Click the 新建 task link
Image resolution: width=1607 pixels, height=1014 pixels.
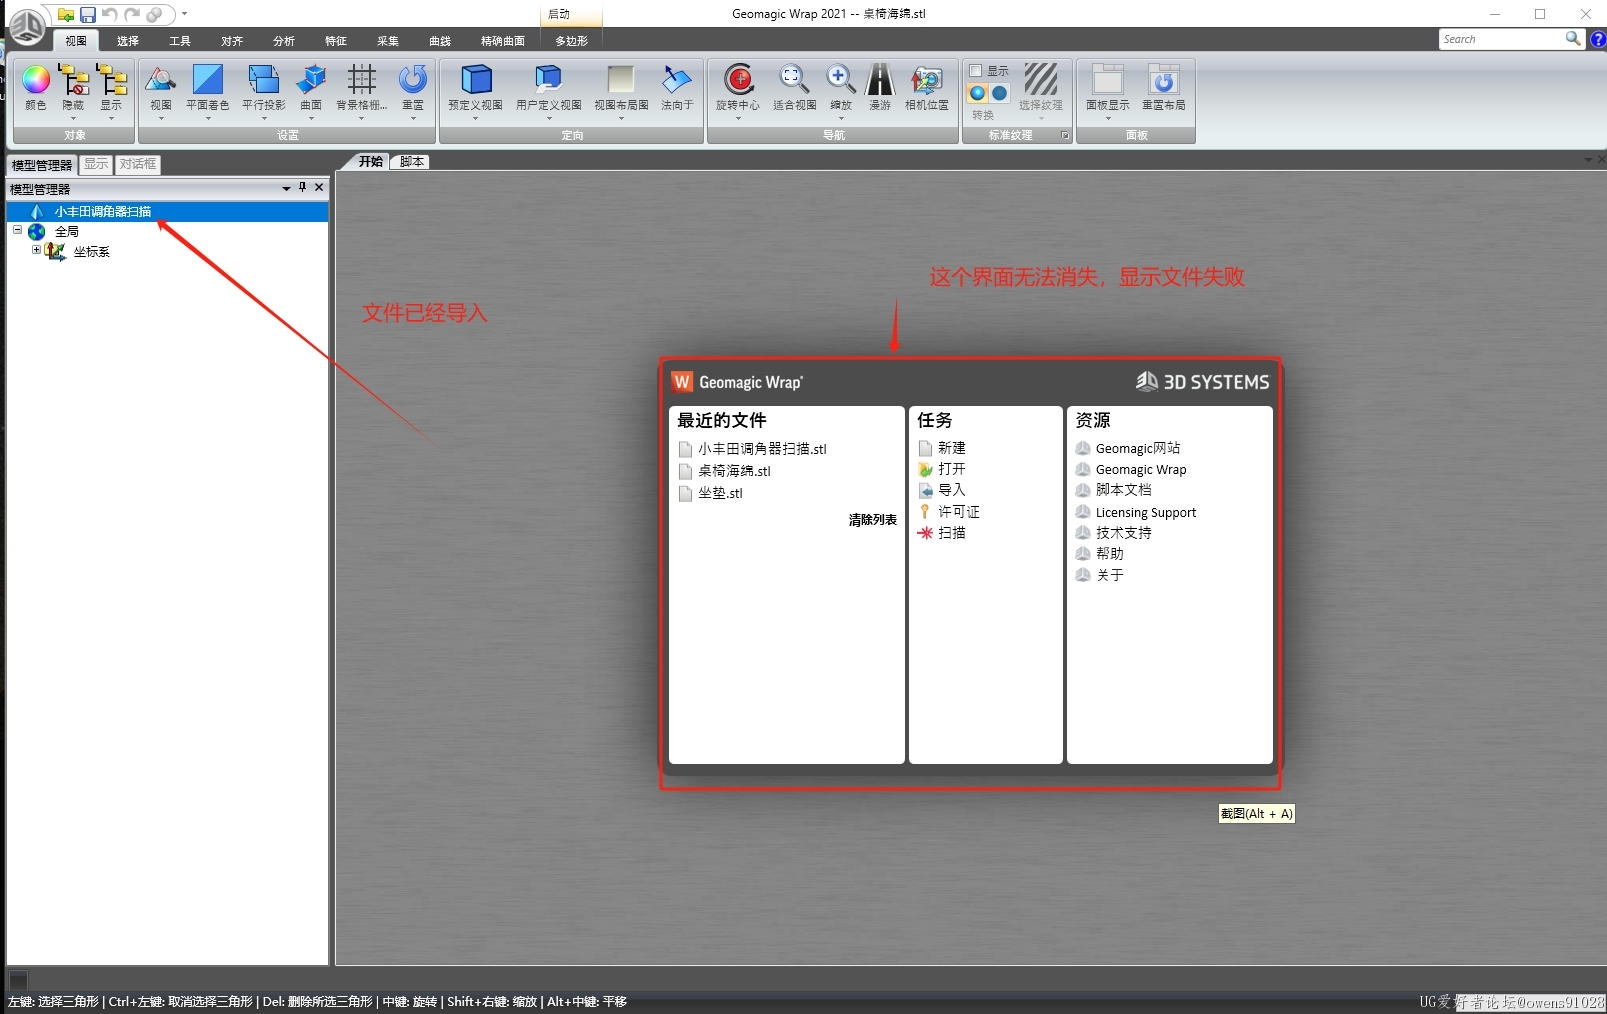pos(952,448)
